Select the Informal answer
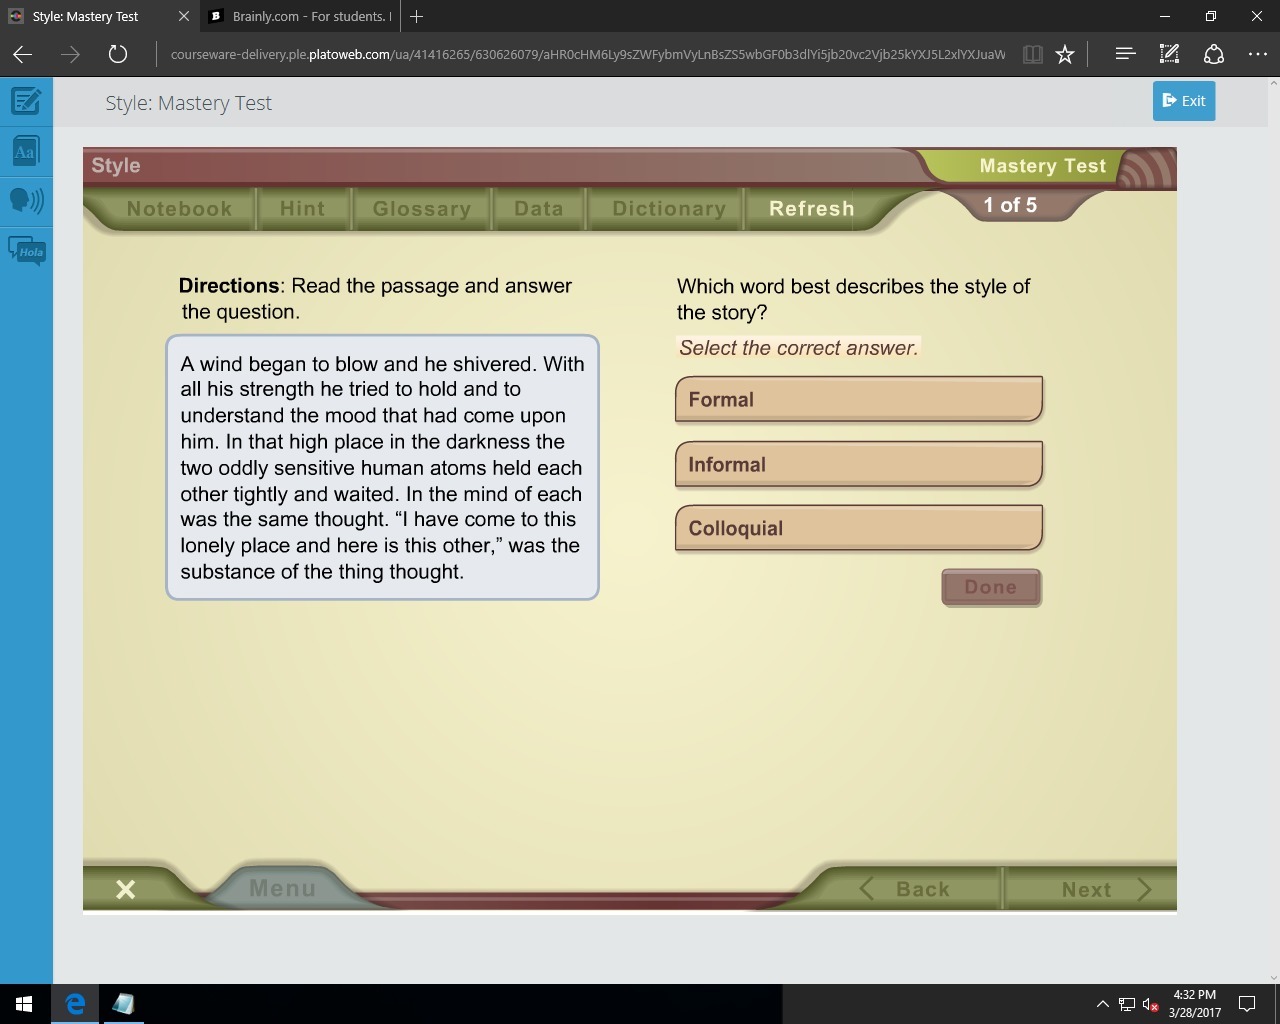 pos(859,464)
